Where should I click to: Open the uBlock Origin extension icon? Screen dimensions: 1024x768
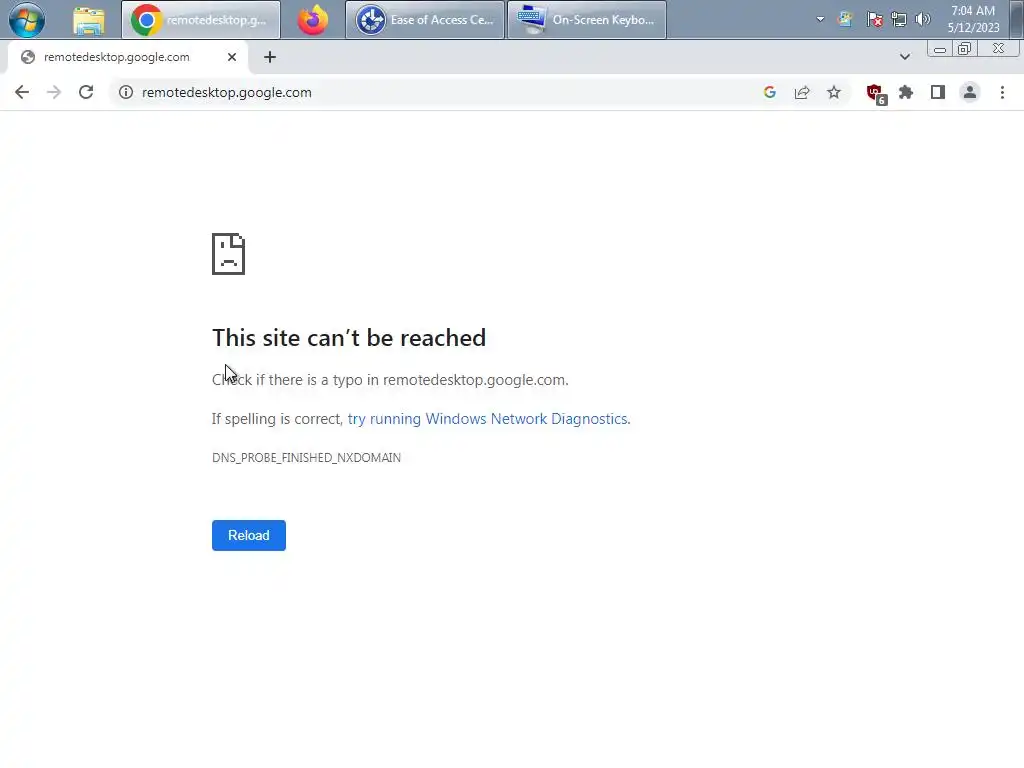point(875,93)
